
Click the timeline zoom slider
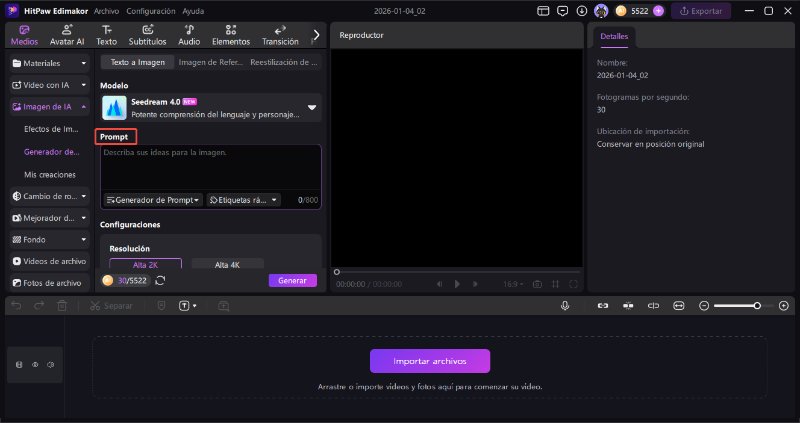click(x=740, y=305)
